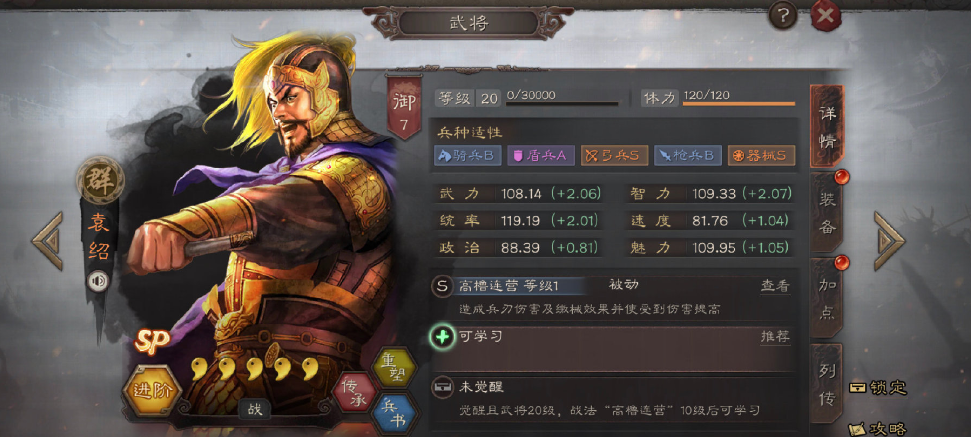Switch to the 加点 tab
This screenshot has width=971, height=437.
[828, 297]
